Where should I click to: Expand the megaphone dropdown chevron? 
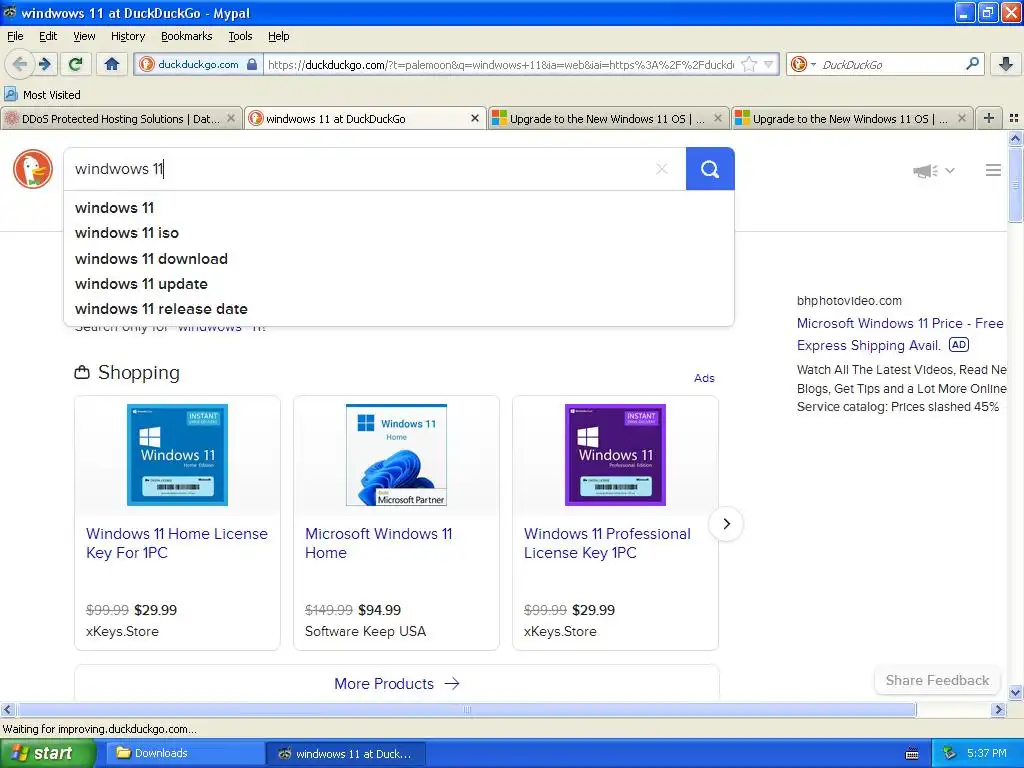[x=950, y=170]
